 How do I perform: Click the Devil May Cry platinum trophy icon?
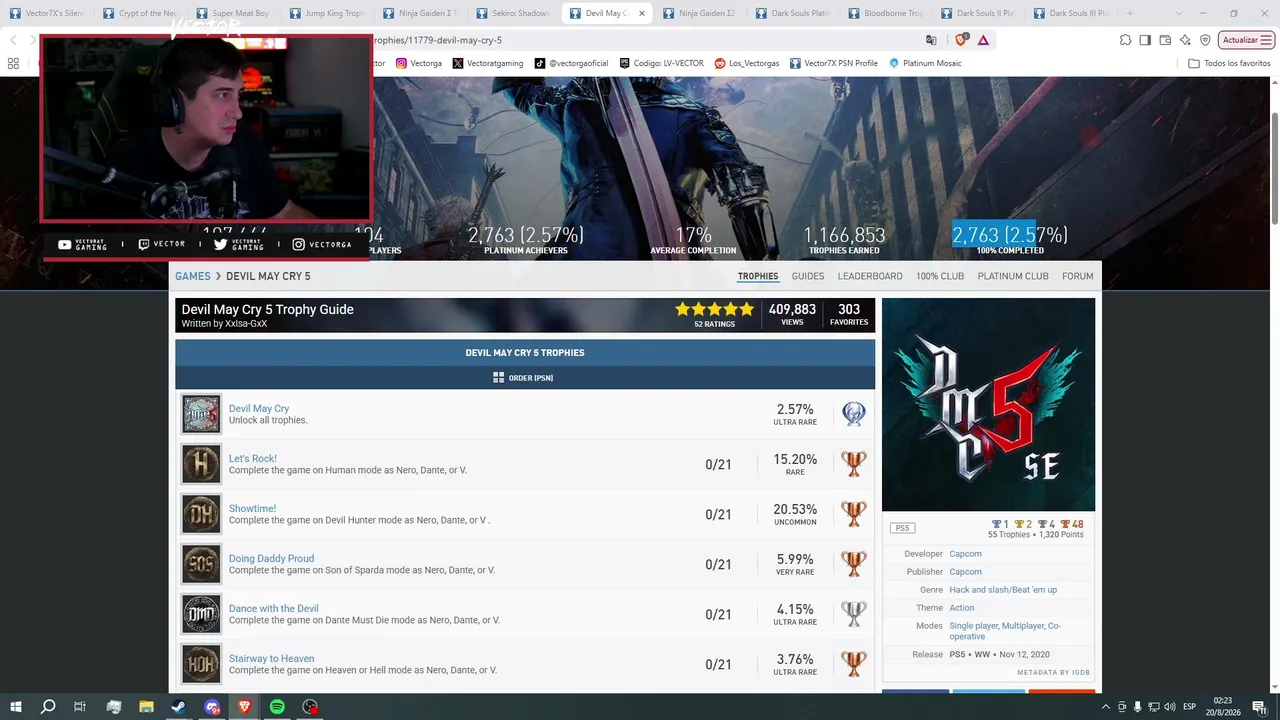[x=853, y=414]
